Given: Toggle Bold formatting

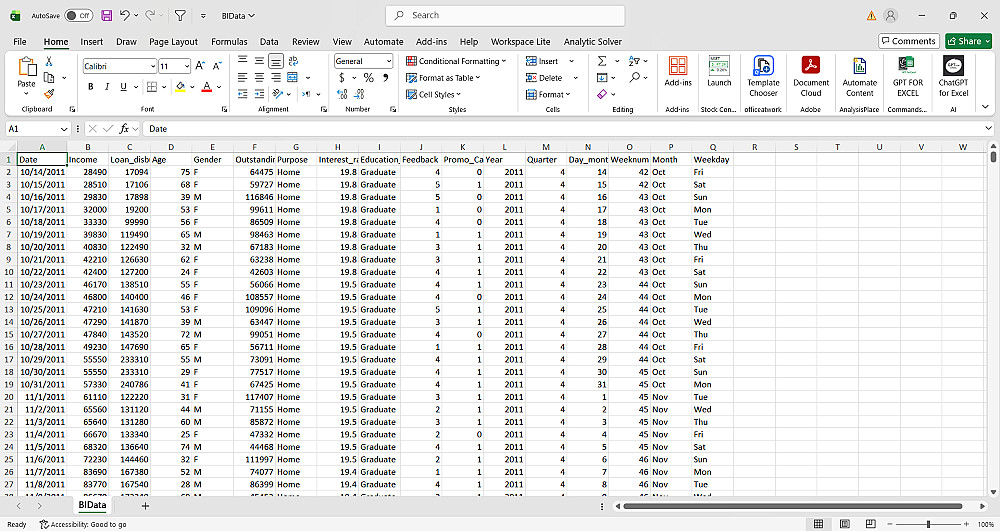Looking at the screenshot, I should (x=91, y=87).
